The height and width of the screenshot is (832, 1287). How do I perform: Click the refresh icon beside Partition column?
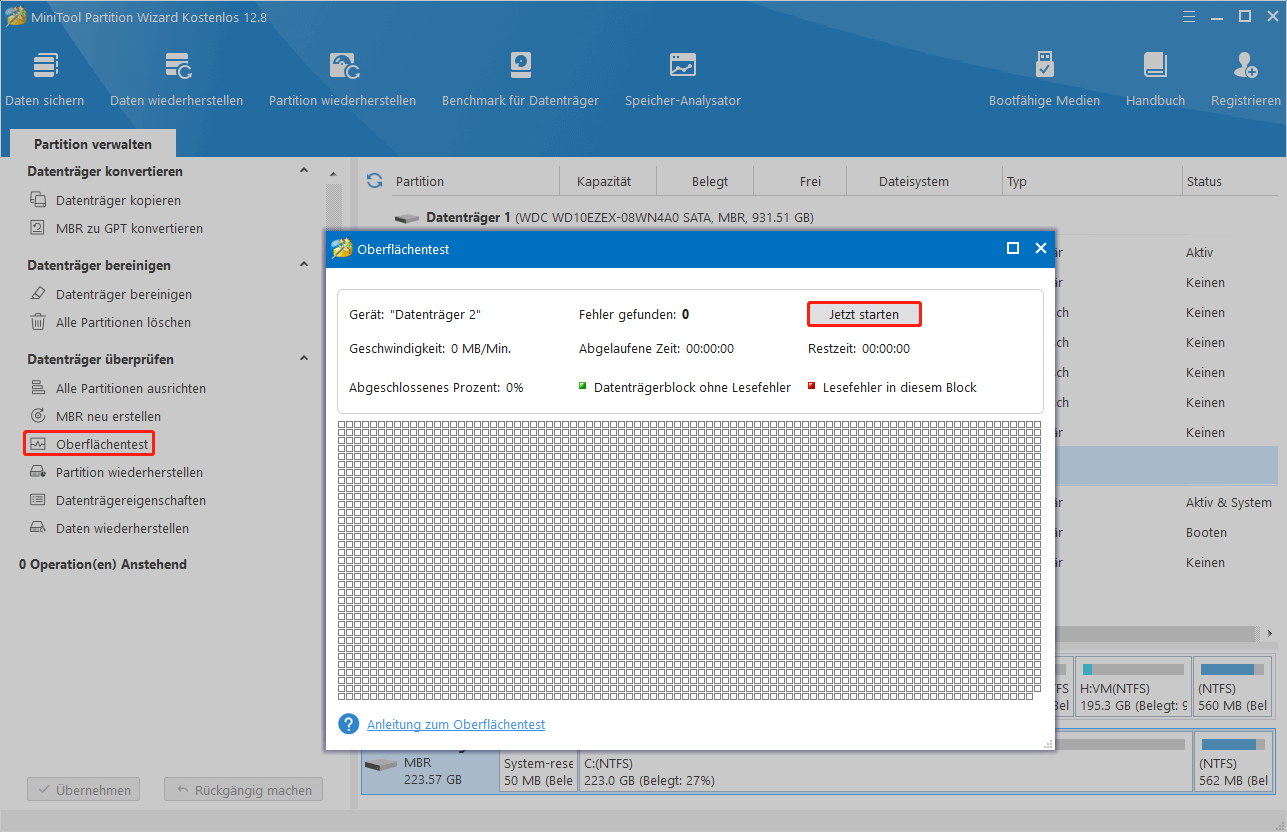point(375,181)
